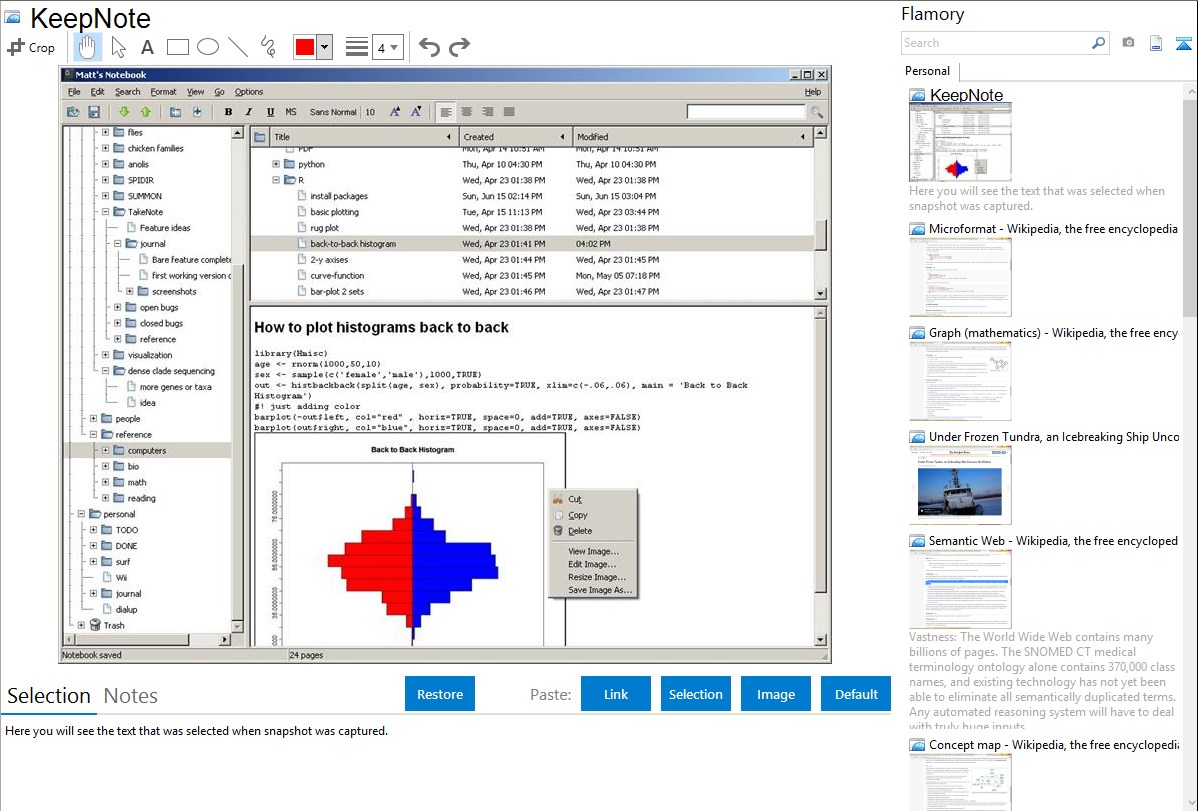Click the notebook search magnifier icon
This screenshot has height=811, width=1198.
click(817, 112)
